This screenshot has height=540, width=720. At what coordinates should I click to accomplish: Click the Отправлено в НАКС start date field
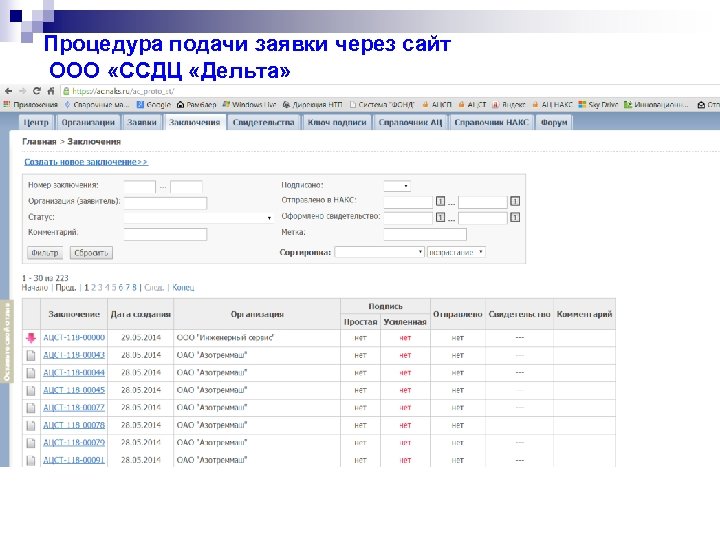pyautogui.click(x=408, y=202)
